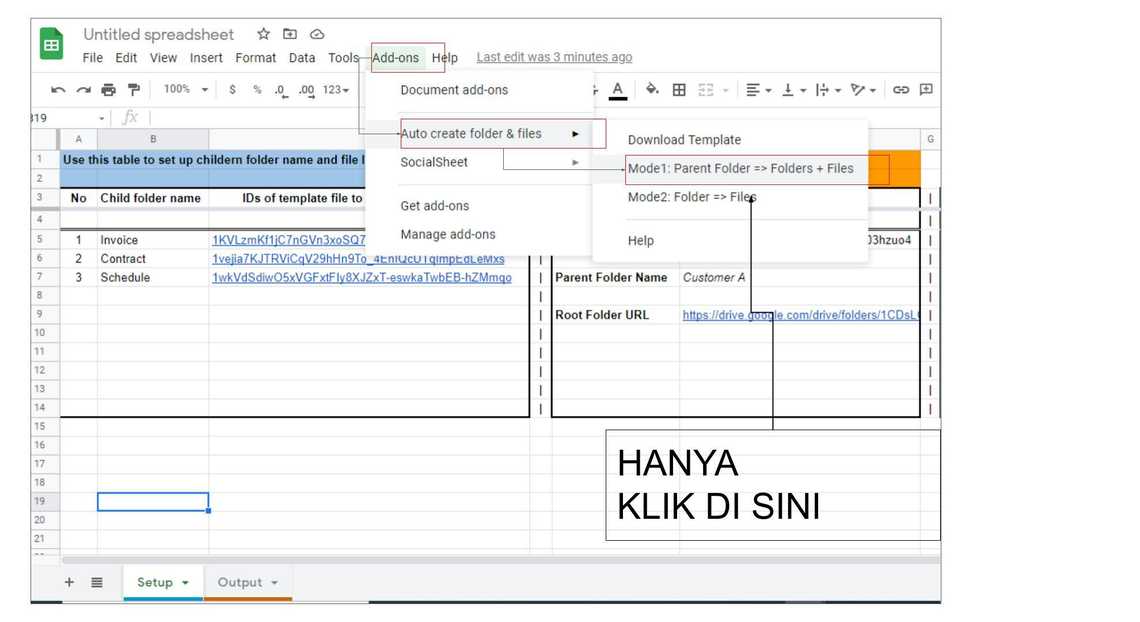Pick the fill color paint bucket
Image resolution: width=1140 pixels, height=622 pixels.
652,90
